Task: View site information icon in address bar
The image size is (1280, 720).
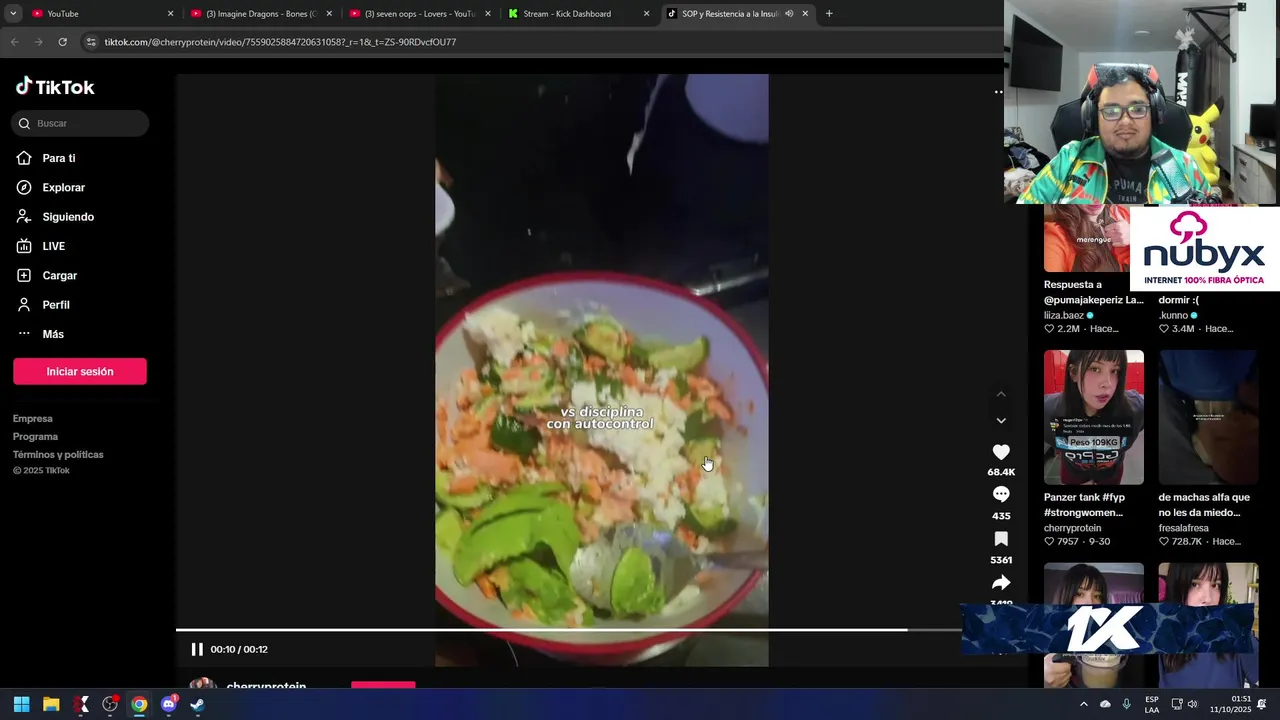Action: [91, 42]
